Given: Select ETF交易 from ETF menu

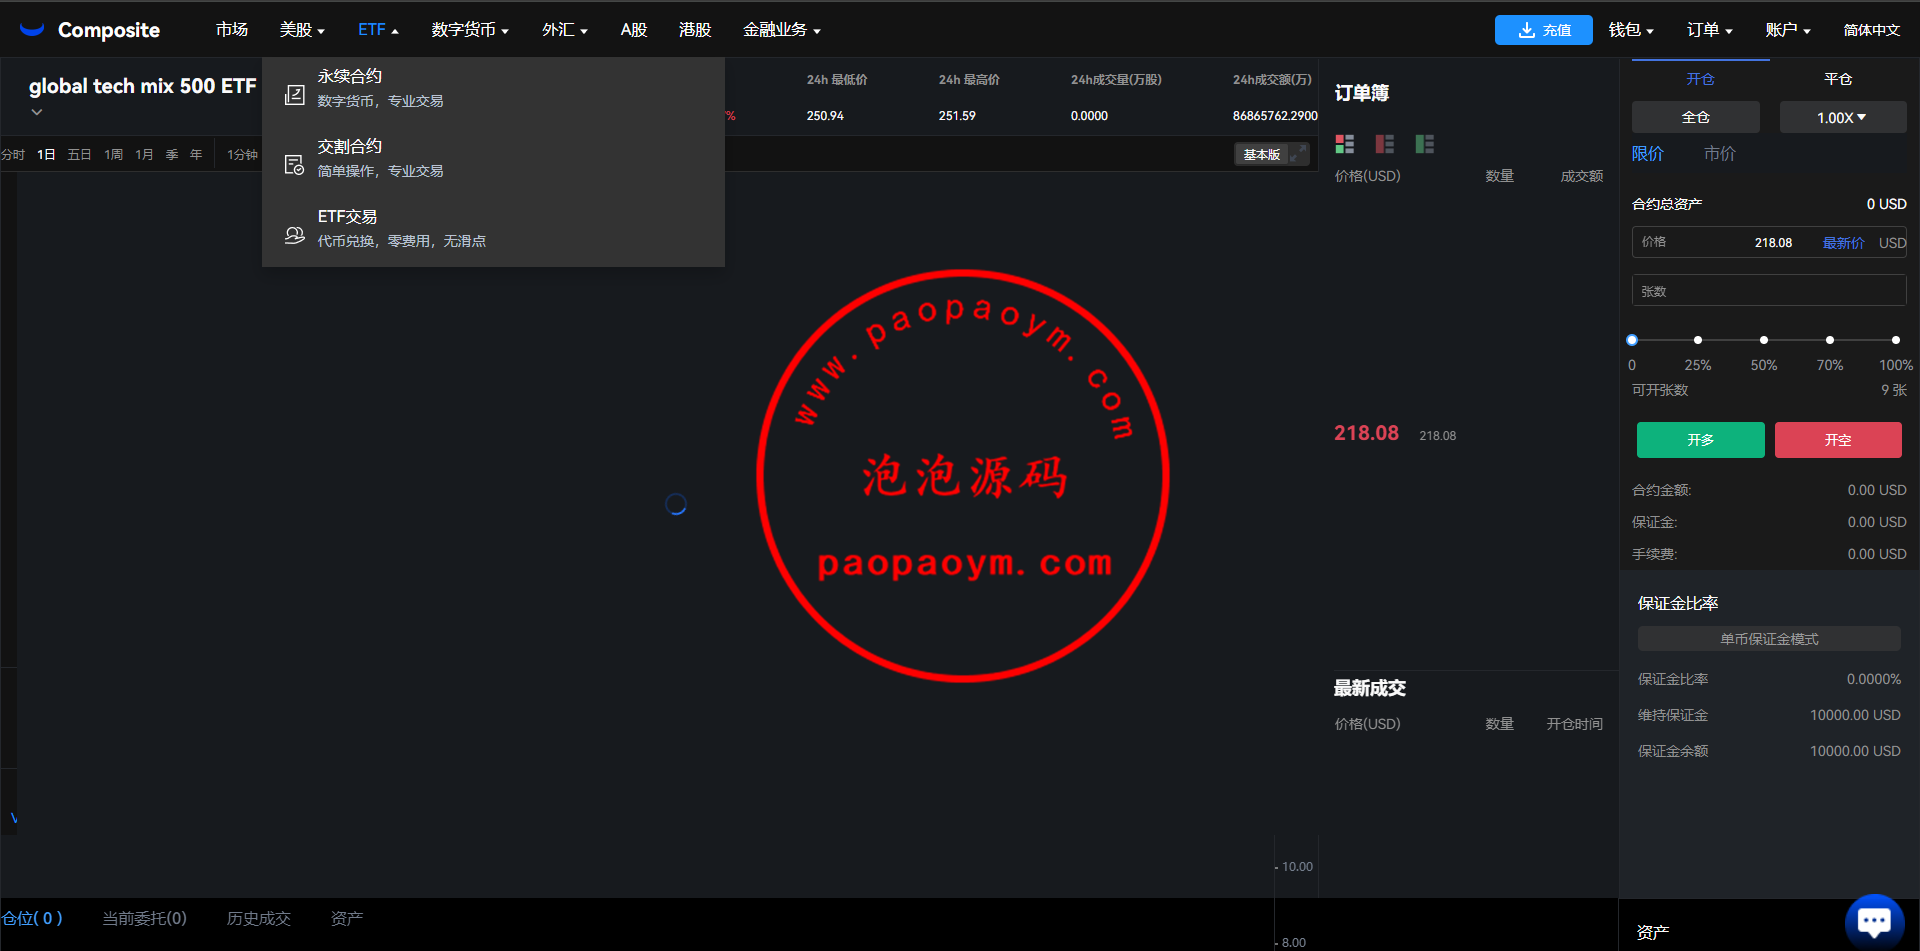Looking at the screenshot, I should pyautogui.click(x=493, y=228).
